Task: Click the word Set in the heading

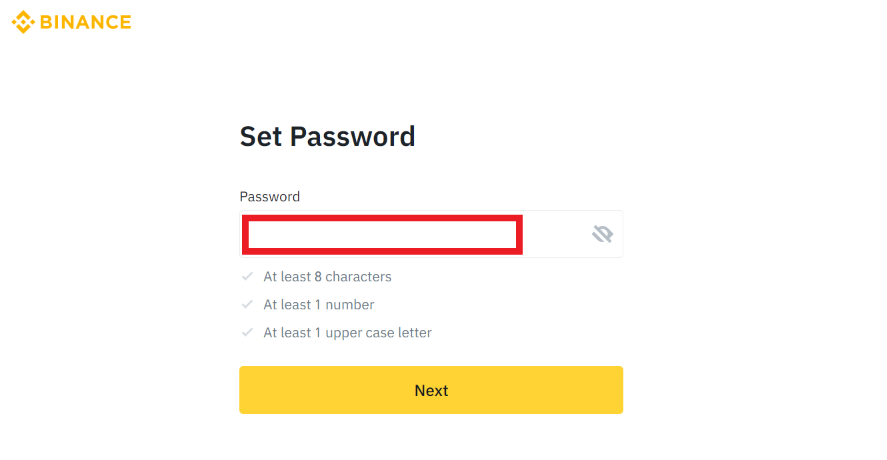Action: pyautogui.click(x=261, y=136)
